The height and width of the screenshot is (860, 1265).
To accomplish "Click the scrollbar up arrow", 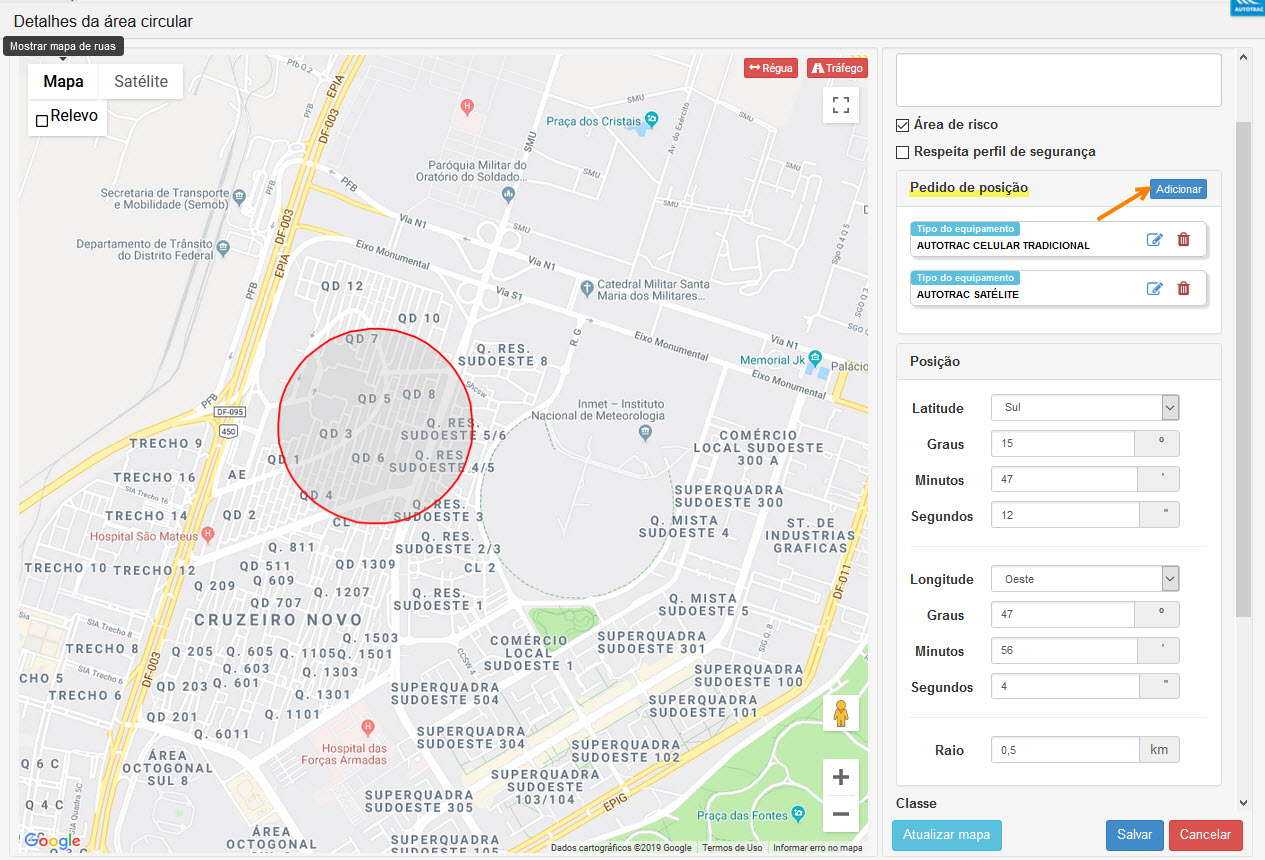I will pyautogui.click(x=1243, y=57).
